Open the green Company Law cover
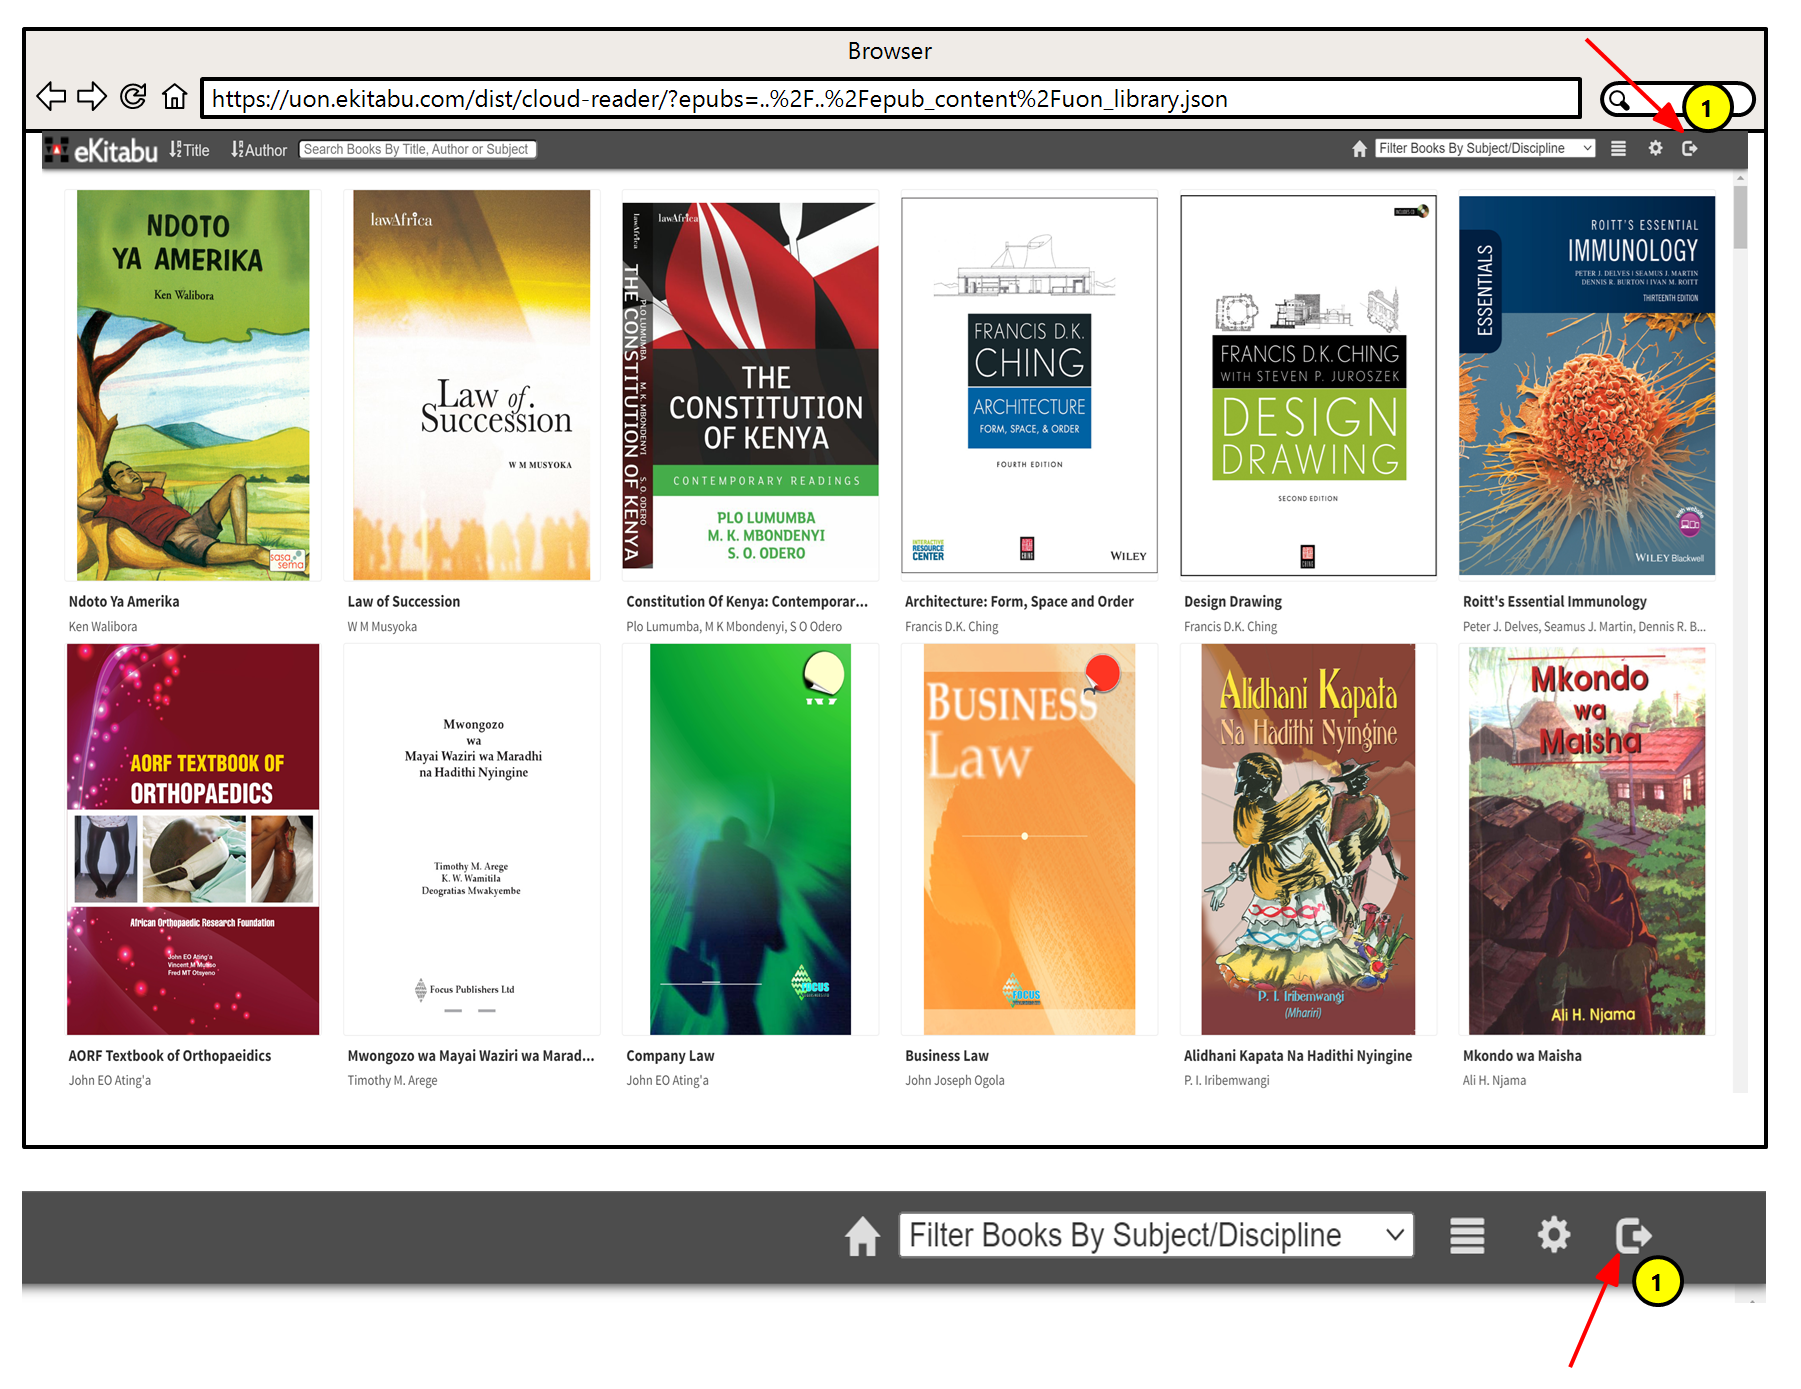1801x1389 pixels. [750, 839]
